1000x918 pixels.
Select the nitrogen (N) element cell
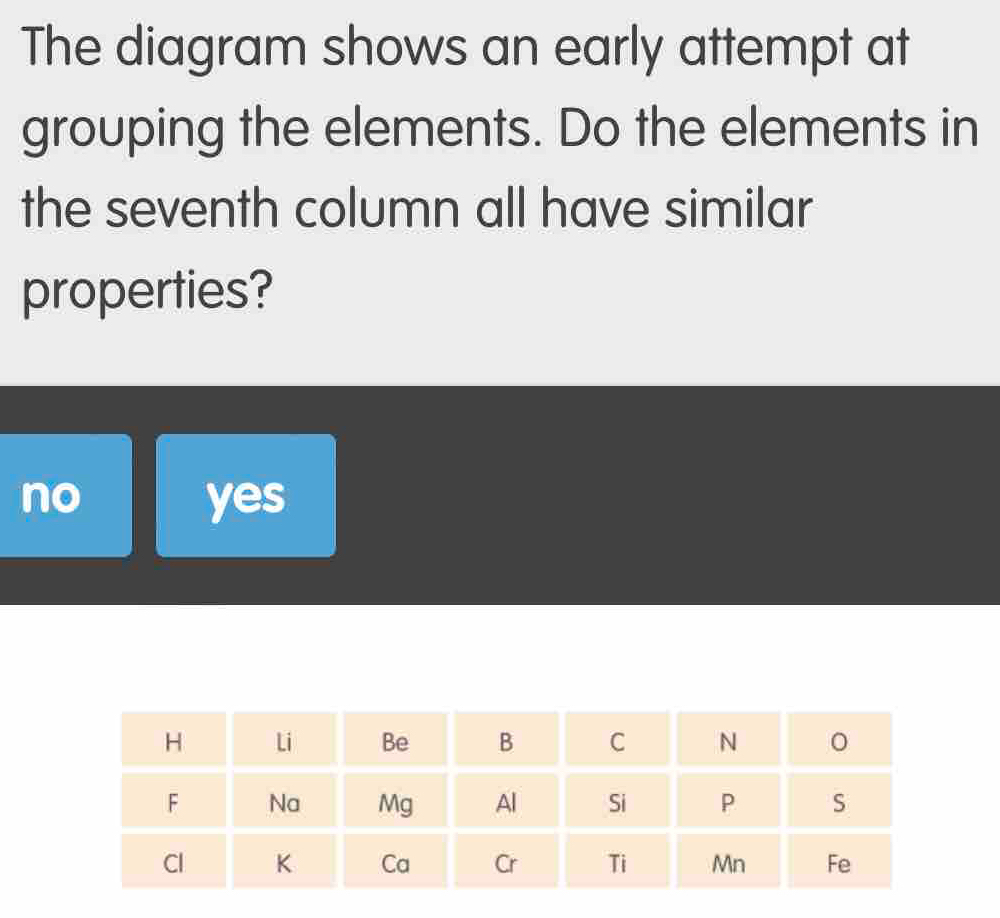pyautogui.click(x=727, y=742)
